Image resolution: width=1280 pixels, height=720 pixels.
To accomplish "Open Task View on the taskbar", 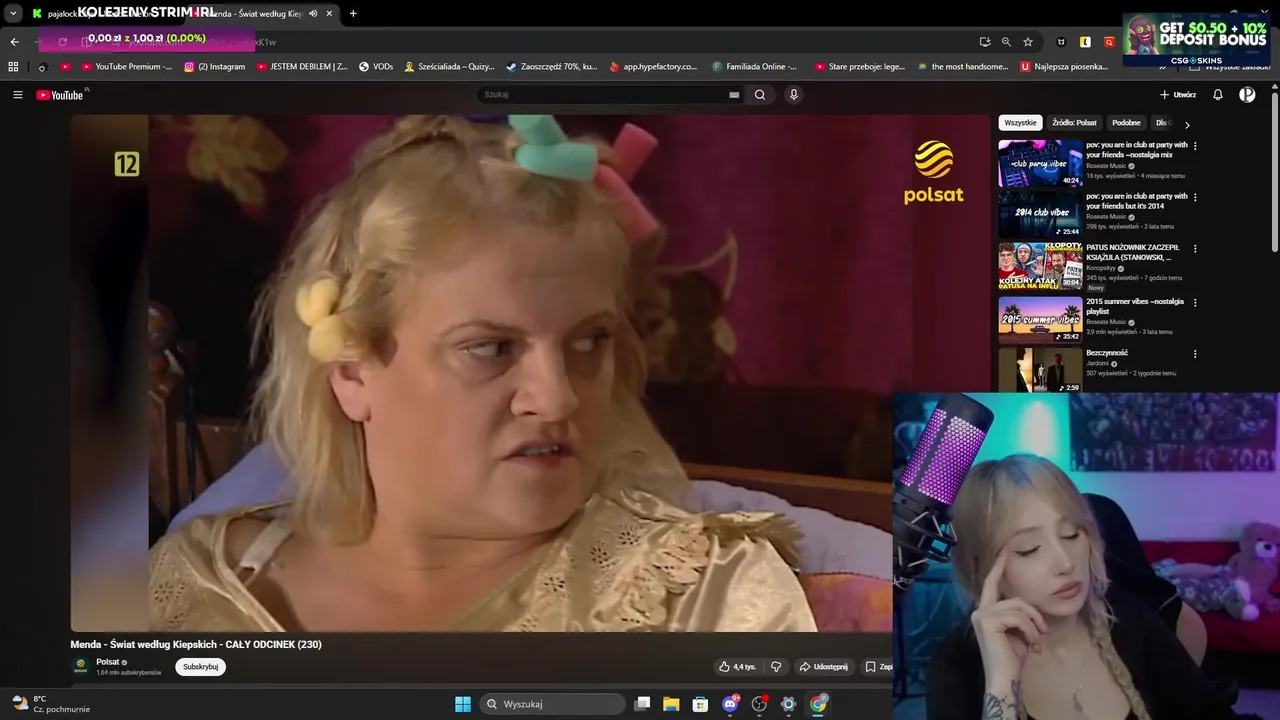I will (642, 704).
